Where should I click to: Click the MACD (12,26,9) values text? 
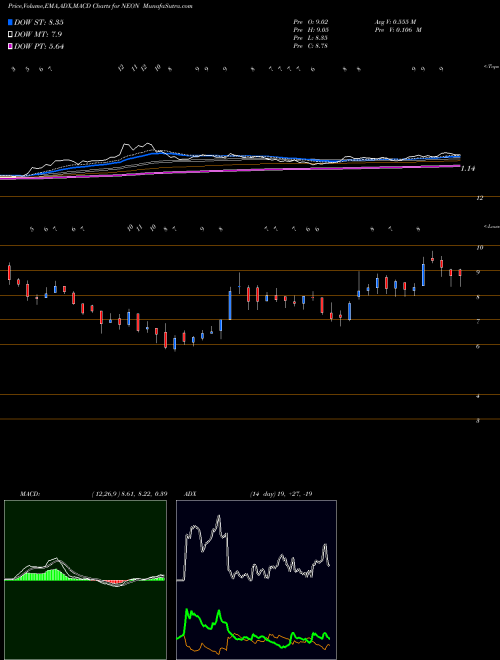[x=129, y=494]
